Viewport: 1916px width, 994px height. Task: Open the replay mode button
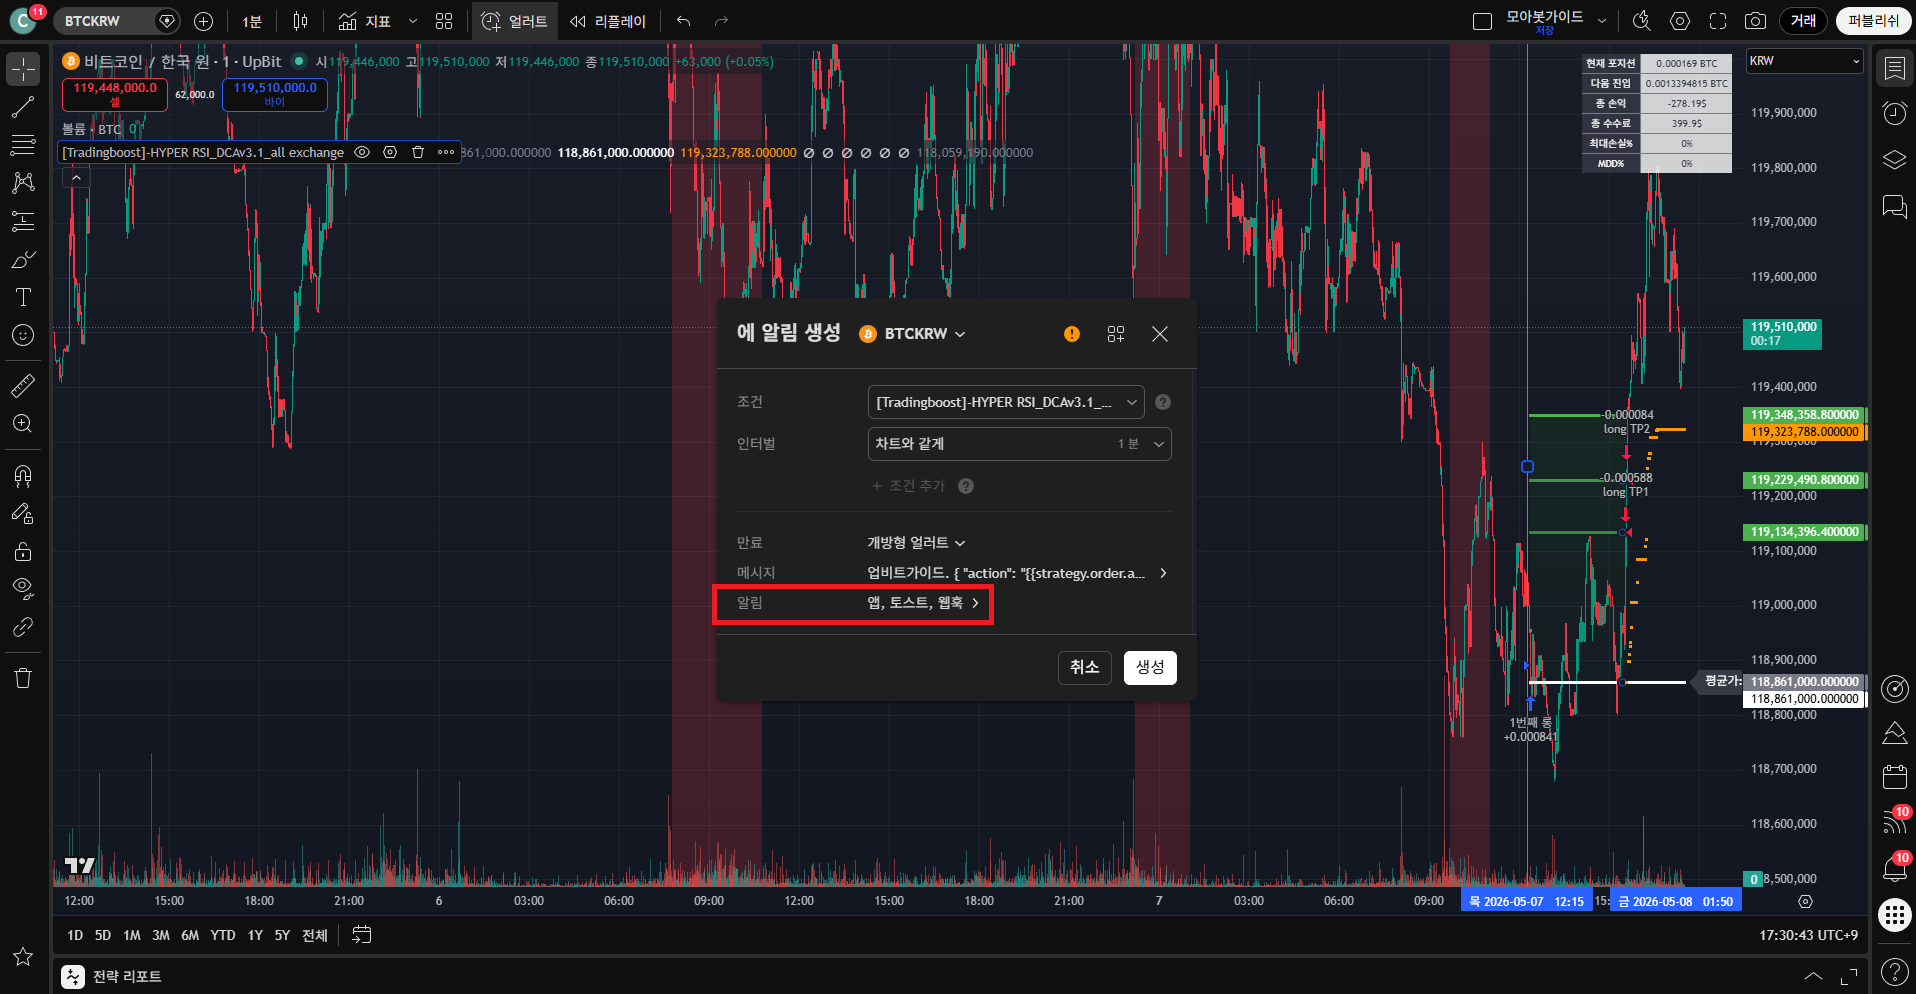(x=608, y=21)
